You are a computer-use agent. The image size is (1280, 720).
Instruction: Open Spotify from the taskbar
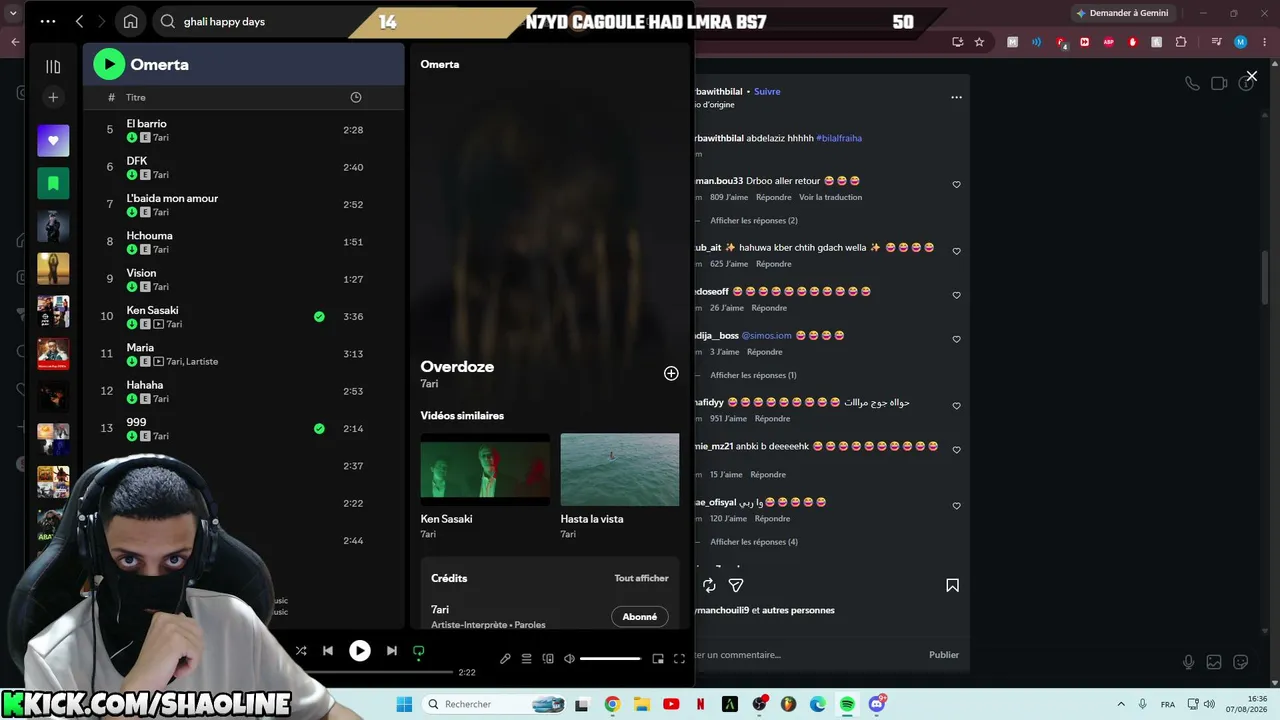(847, 704)
